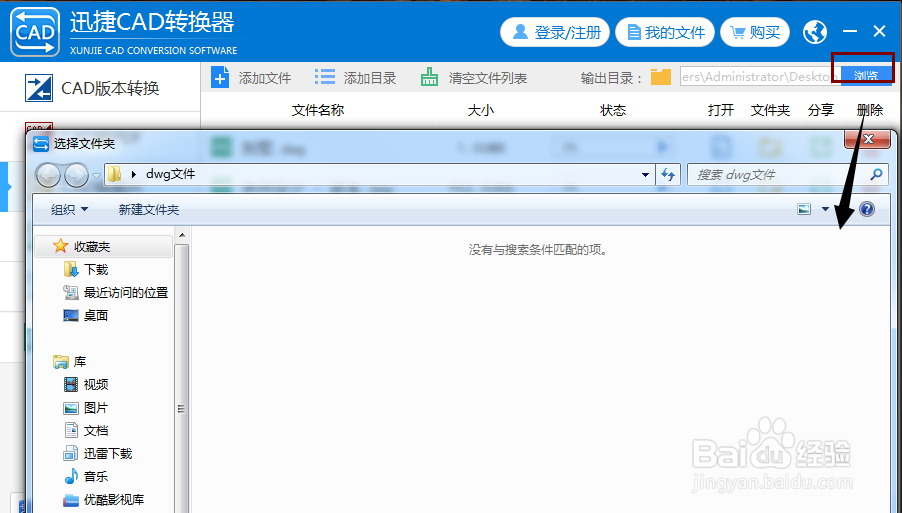The image size is (902, 513).
Task: Click navigation pane scroll up arrow
Action: click(x=182, y=235)
